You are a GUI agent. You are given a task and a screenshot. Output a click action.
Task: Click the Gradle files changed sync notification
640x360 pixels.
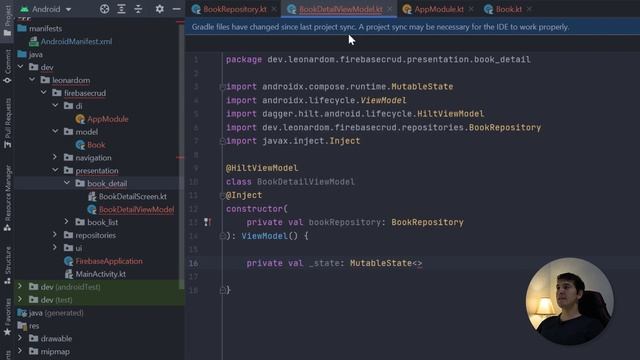click(380, 27)
